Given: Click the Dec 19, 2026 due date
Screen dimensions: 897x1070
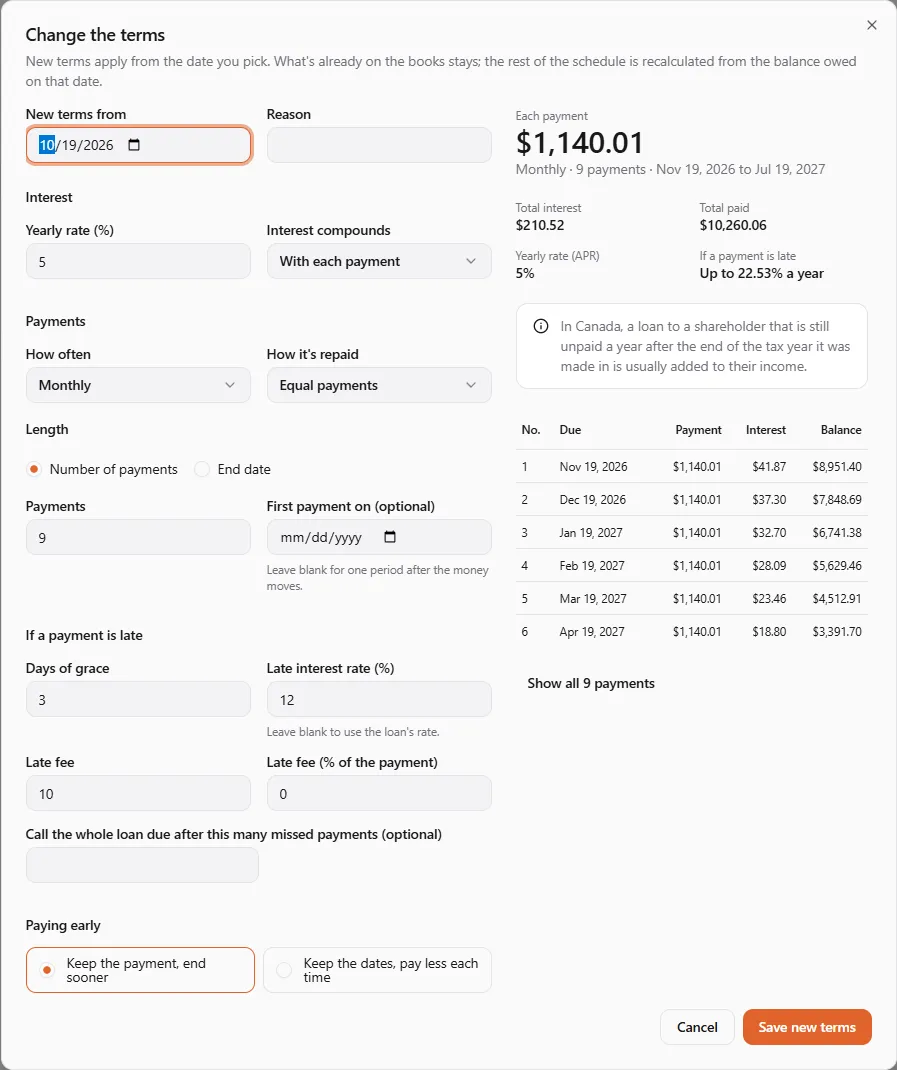Looking at the screenshot, I should (593, 500).
